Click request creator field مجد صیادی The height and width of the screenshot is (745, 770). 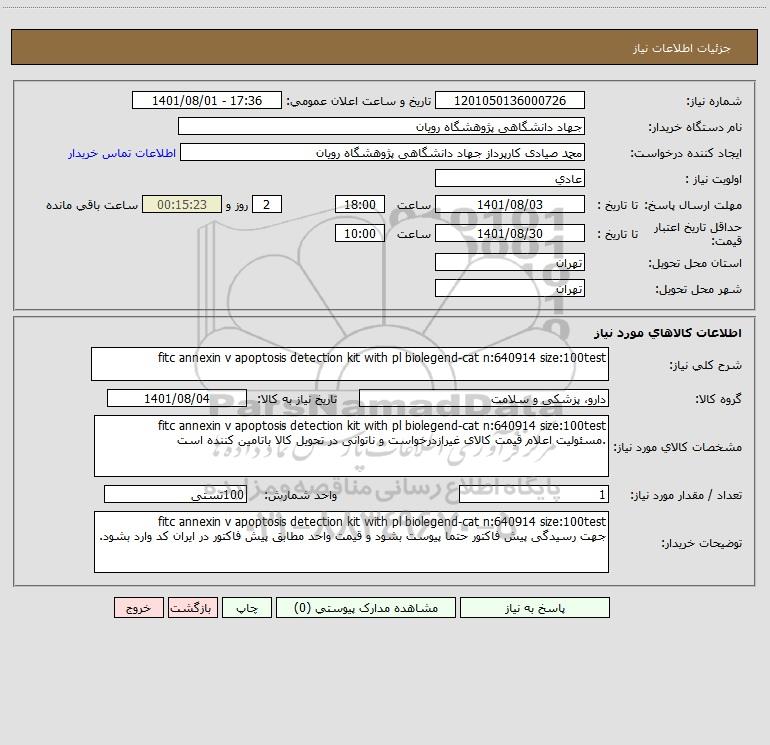[382, 152]
